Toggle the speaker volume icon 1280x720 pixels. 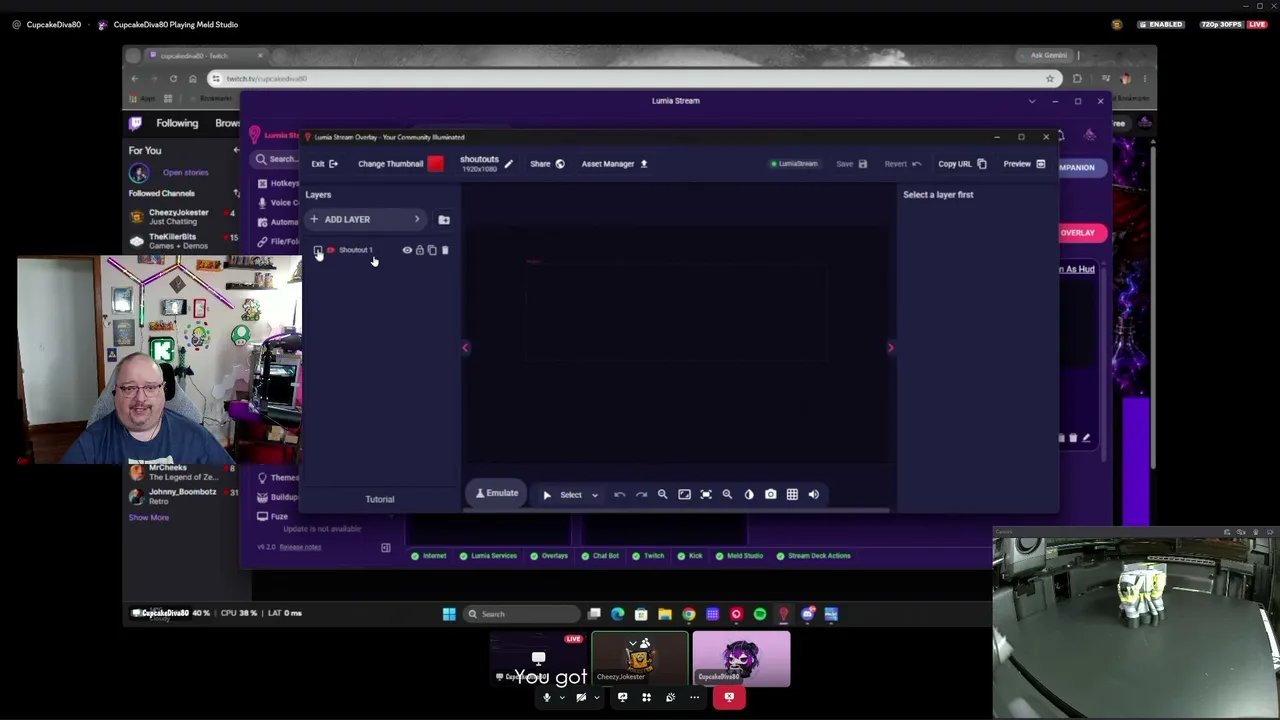[x=814, y=494]
